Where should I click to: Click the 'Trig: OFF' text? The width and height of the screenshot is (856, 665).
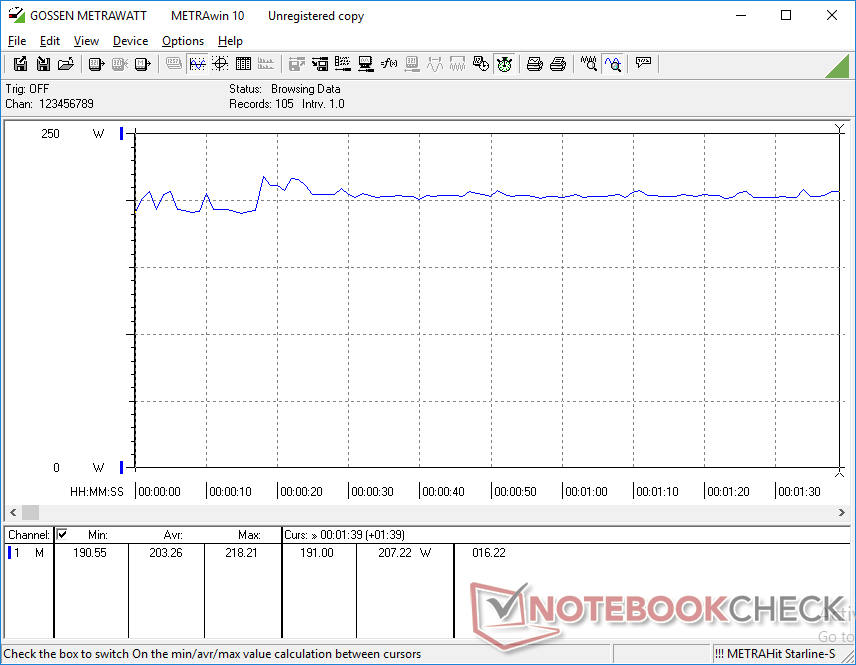click(27, 88)
